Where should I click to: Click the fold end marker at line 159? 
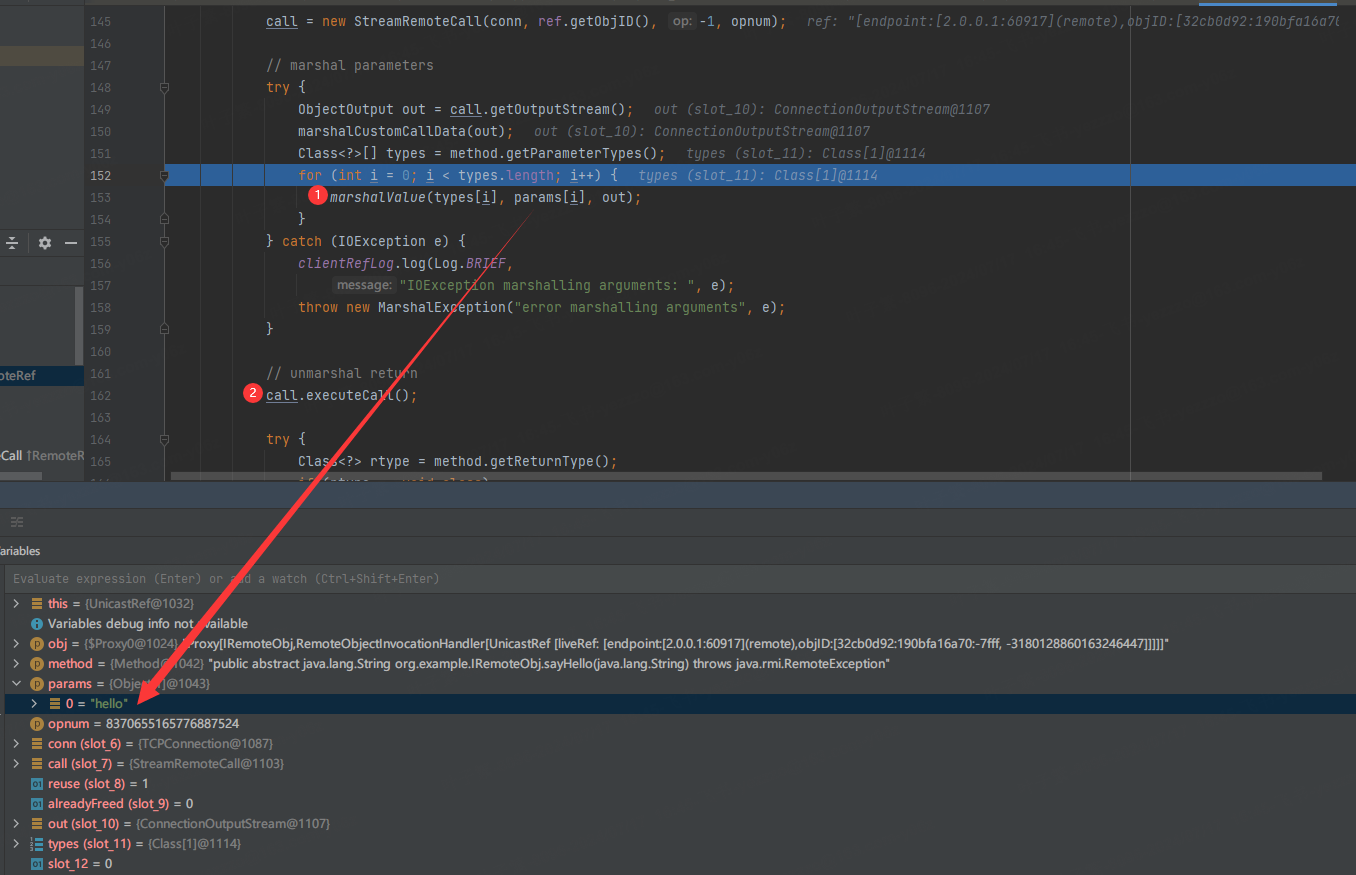[165, 329]
